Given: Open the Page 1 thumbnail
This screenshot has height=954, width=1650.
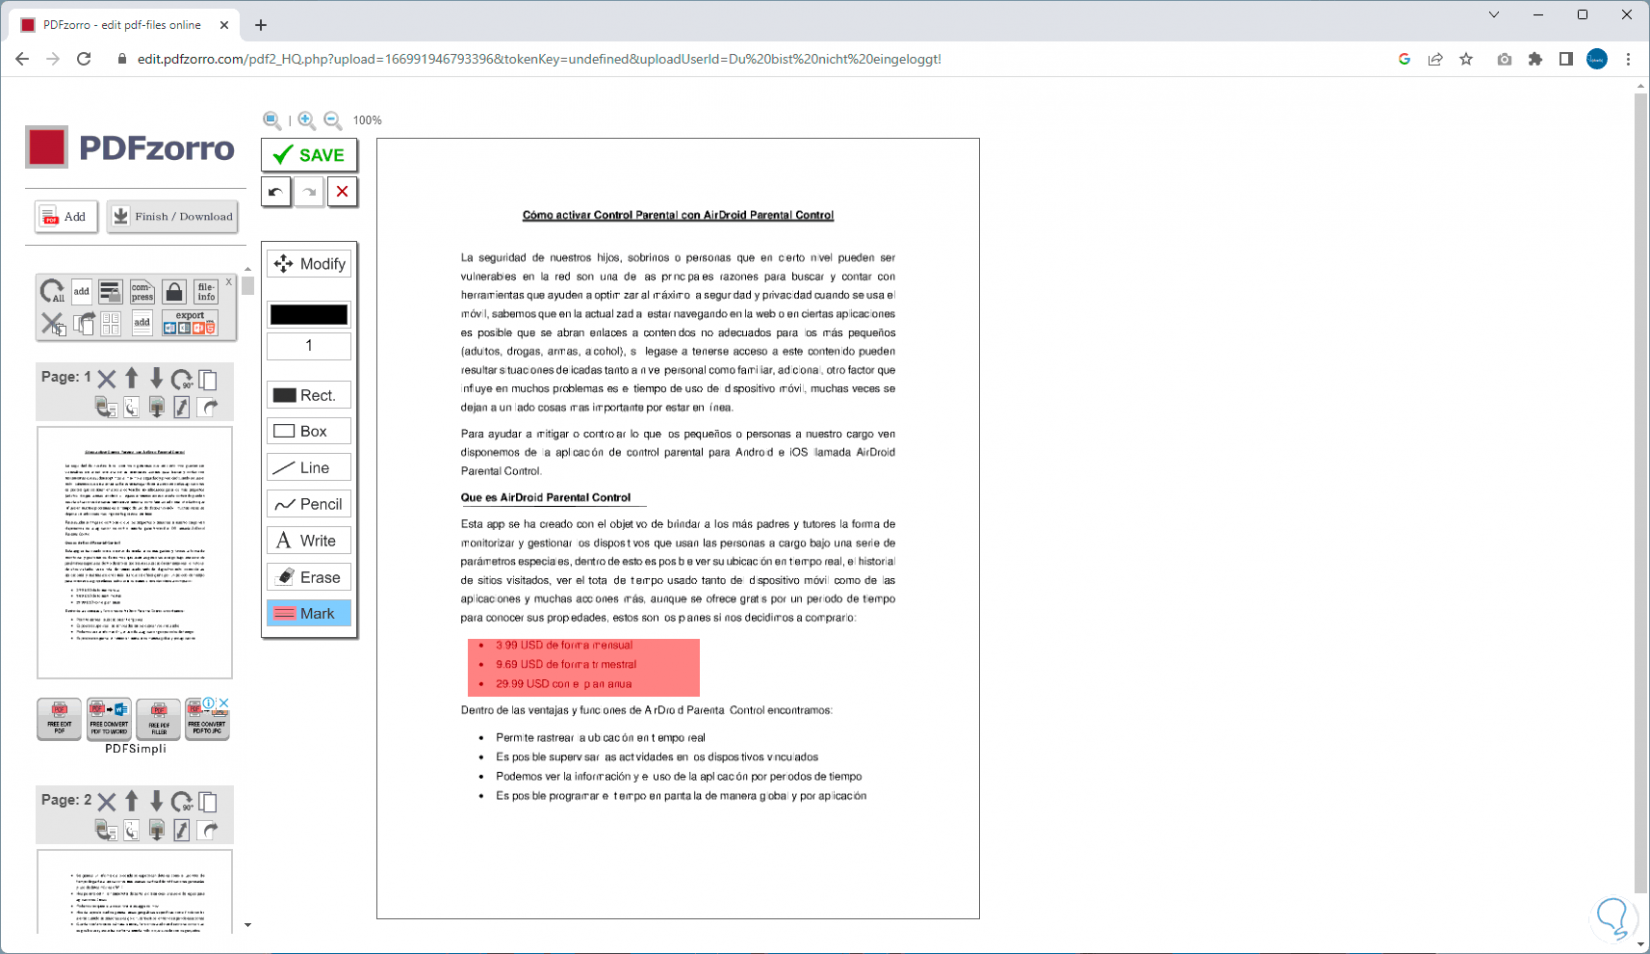Looking at the screenshot, I should (x=135, y=553).
